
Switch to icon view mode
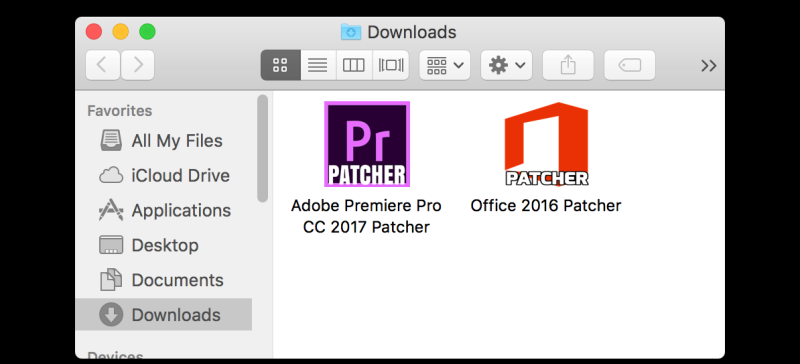click(x=280, y=65)
